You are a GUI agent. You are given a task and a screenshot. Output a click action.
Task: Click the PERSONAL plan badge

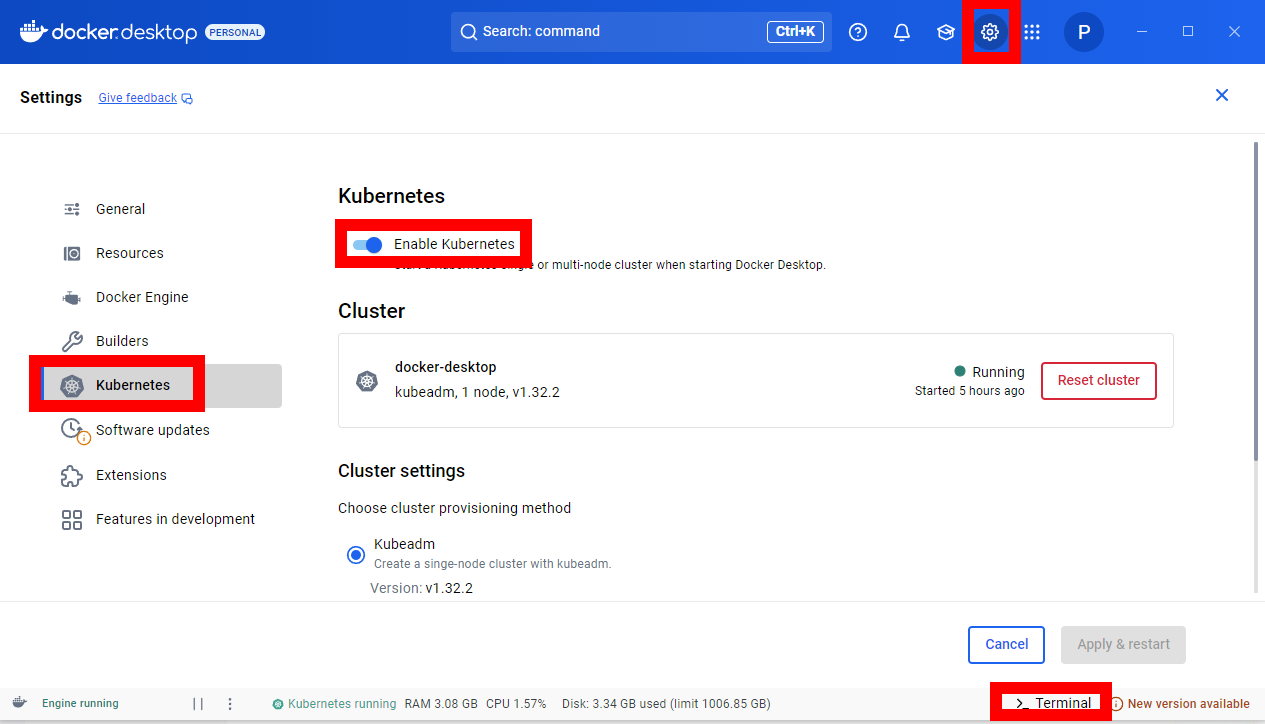coord(235,32)
